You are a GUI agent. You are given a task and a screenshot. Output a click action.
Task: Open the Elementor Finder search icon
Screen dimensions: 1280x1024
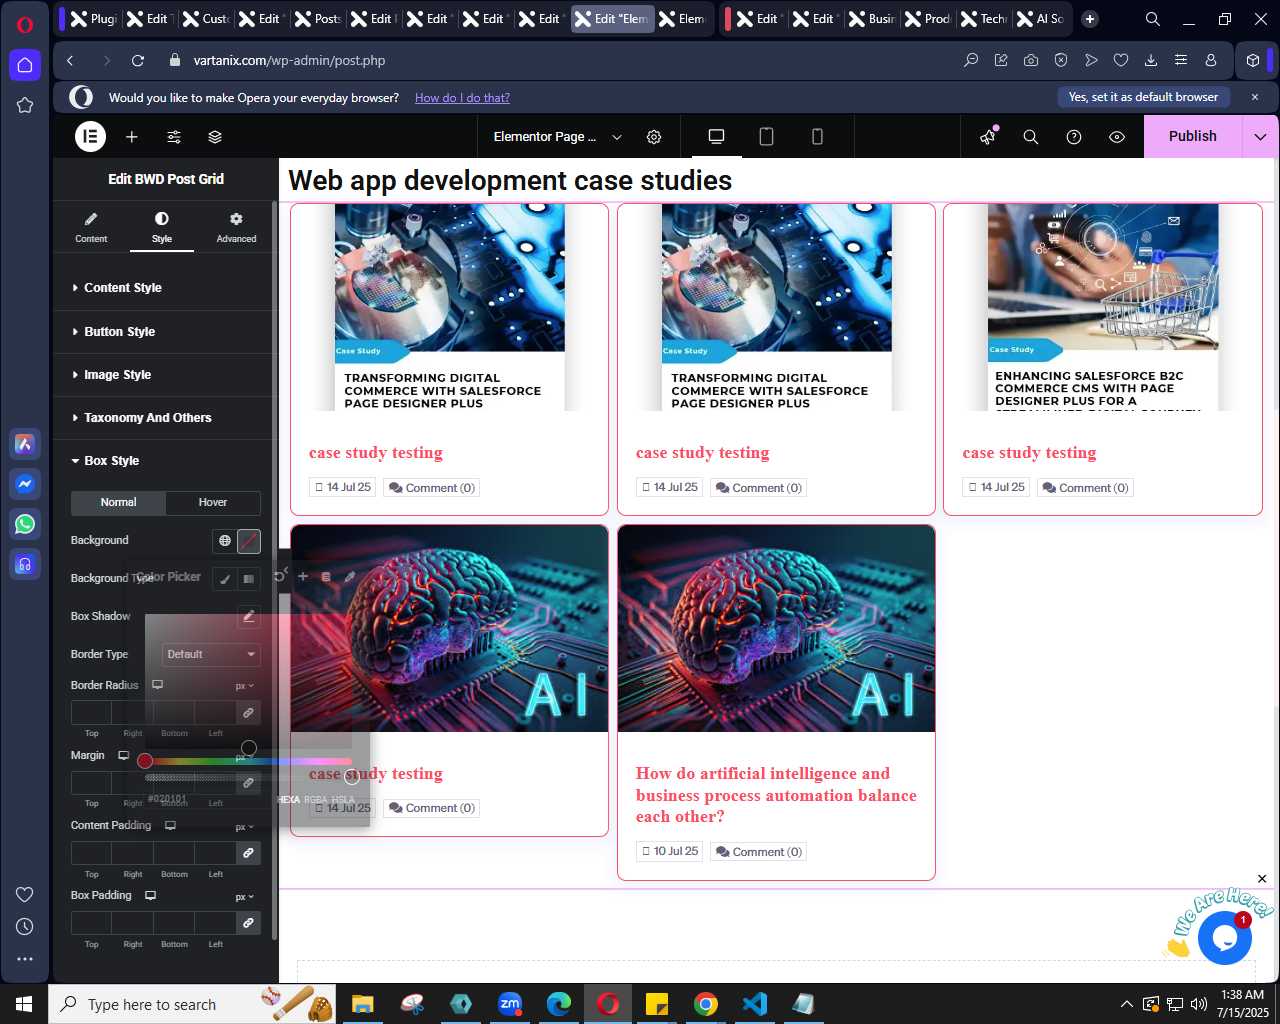[x=1031, y=137]
